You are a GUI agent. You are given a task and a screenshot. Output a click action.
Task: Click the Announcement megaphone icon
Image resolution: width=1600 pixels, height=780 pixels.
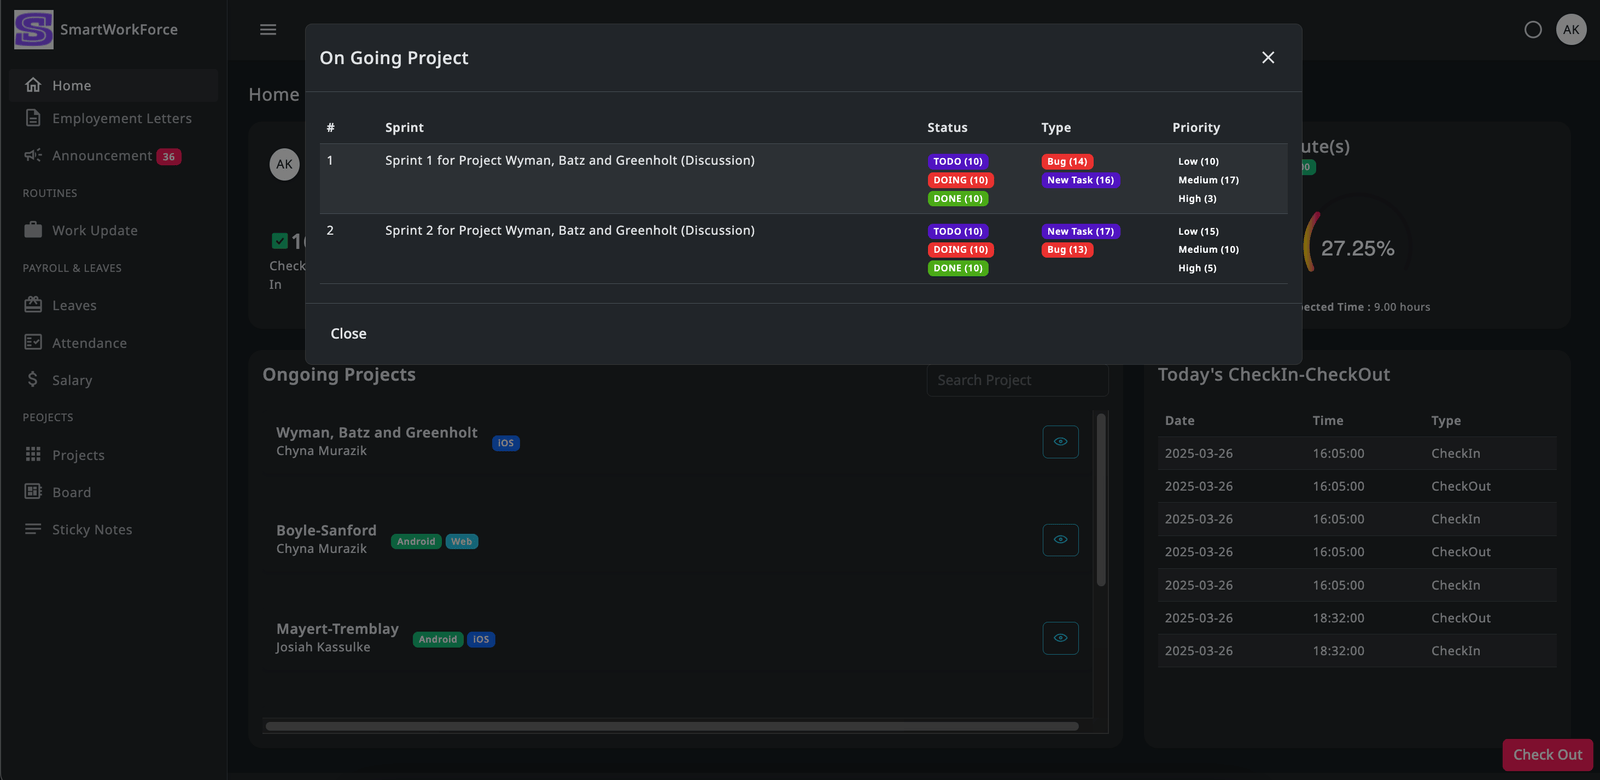click(x=33, y=155)
